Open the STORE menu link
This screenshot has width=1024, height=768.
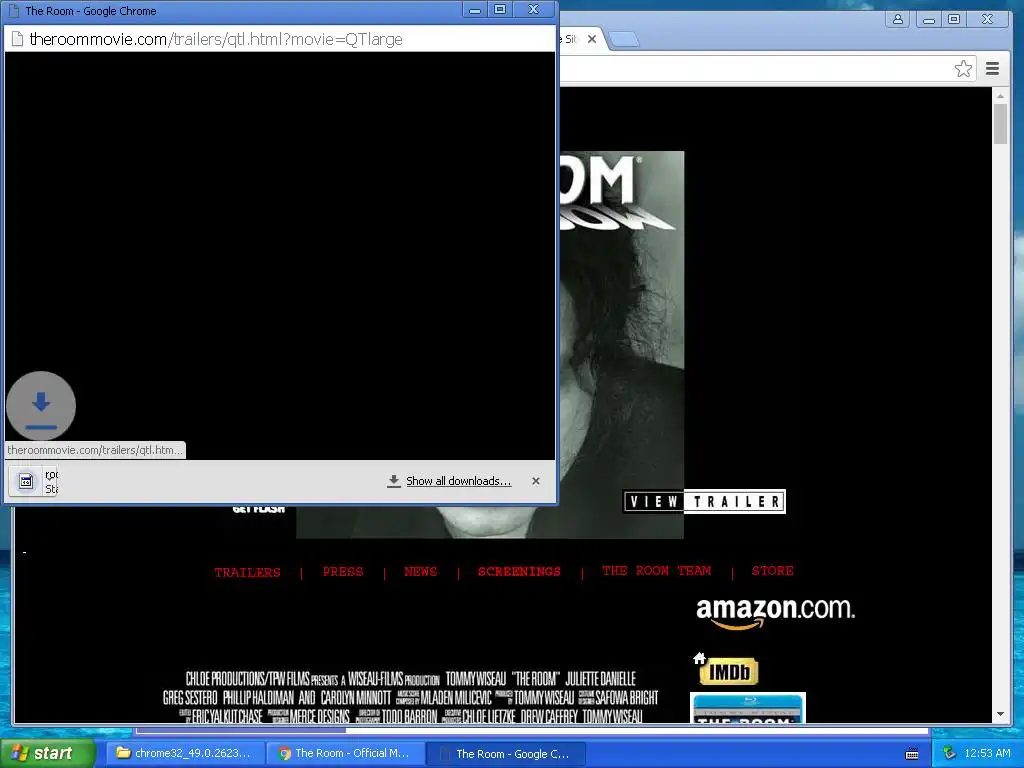click(773, 571)
